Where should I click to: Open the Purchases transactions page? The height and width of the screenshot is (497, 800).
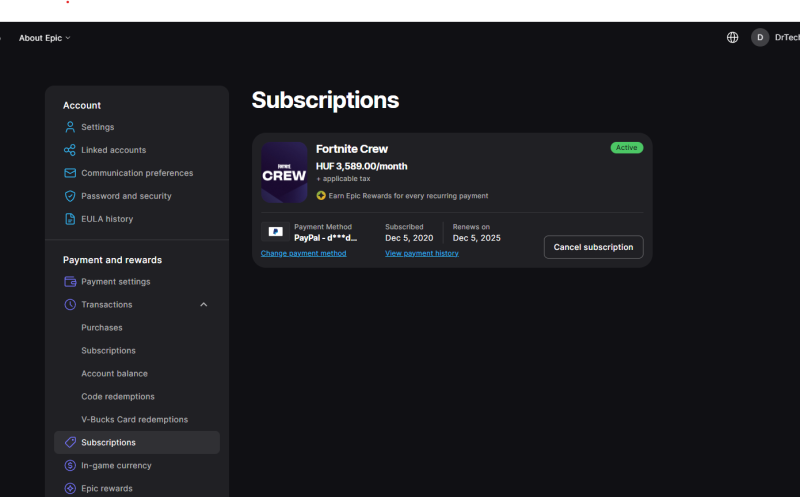click(102, 328)
